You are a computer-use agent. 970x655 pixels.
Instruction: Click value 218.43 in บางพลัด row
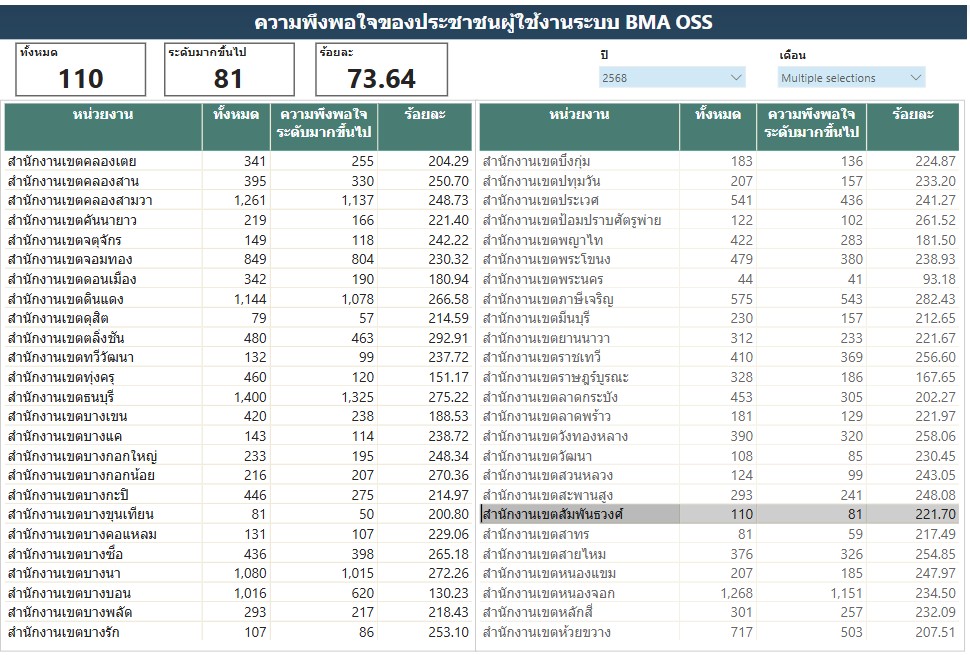click(x=449, y=612)
